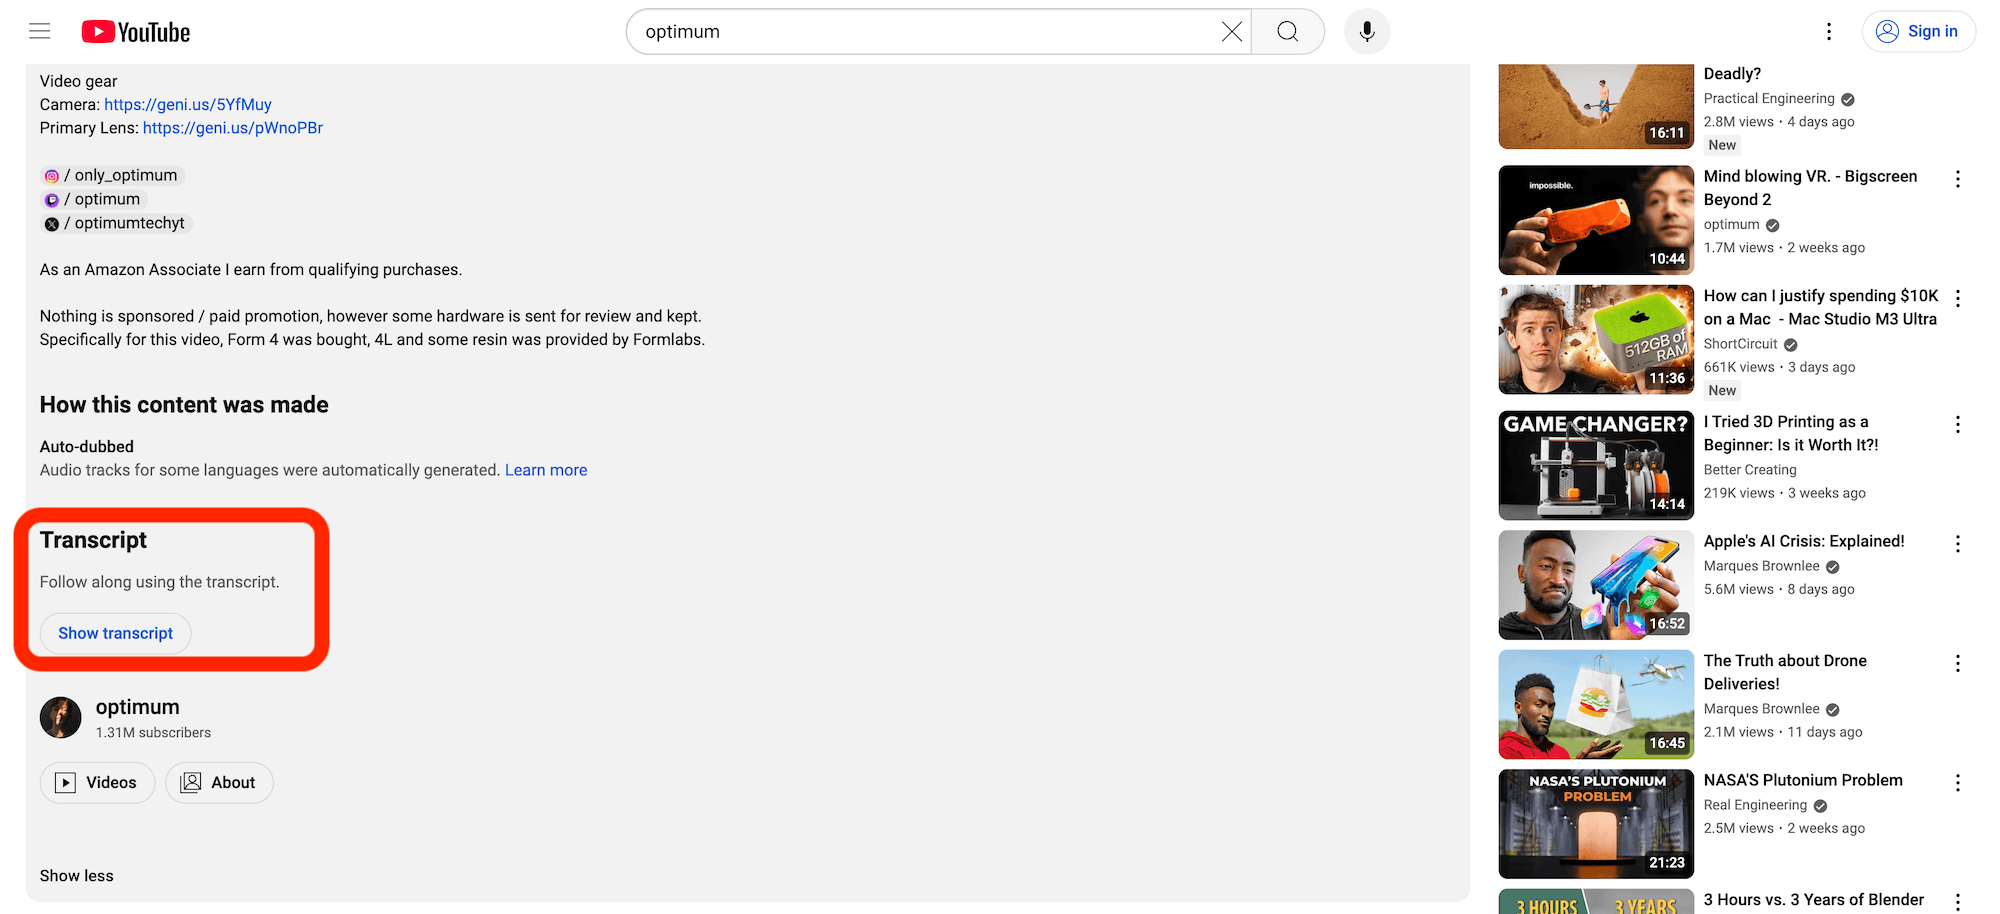Open the camera link geni.us/5YfMuy
2000x914 pixels.
(x=188, y=104)
